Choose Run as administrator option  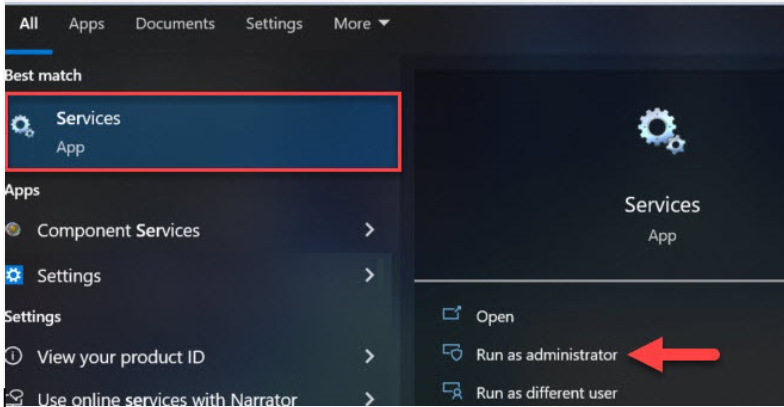click(547, 354)
